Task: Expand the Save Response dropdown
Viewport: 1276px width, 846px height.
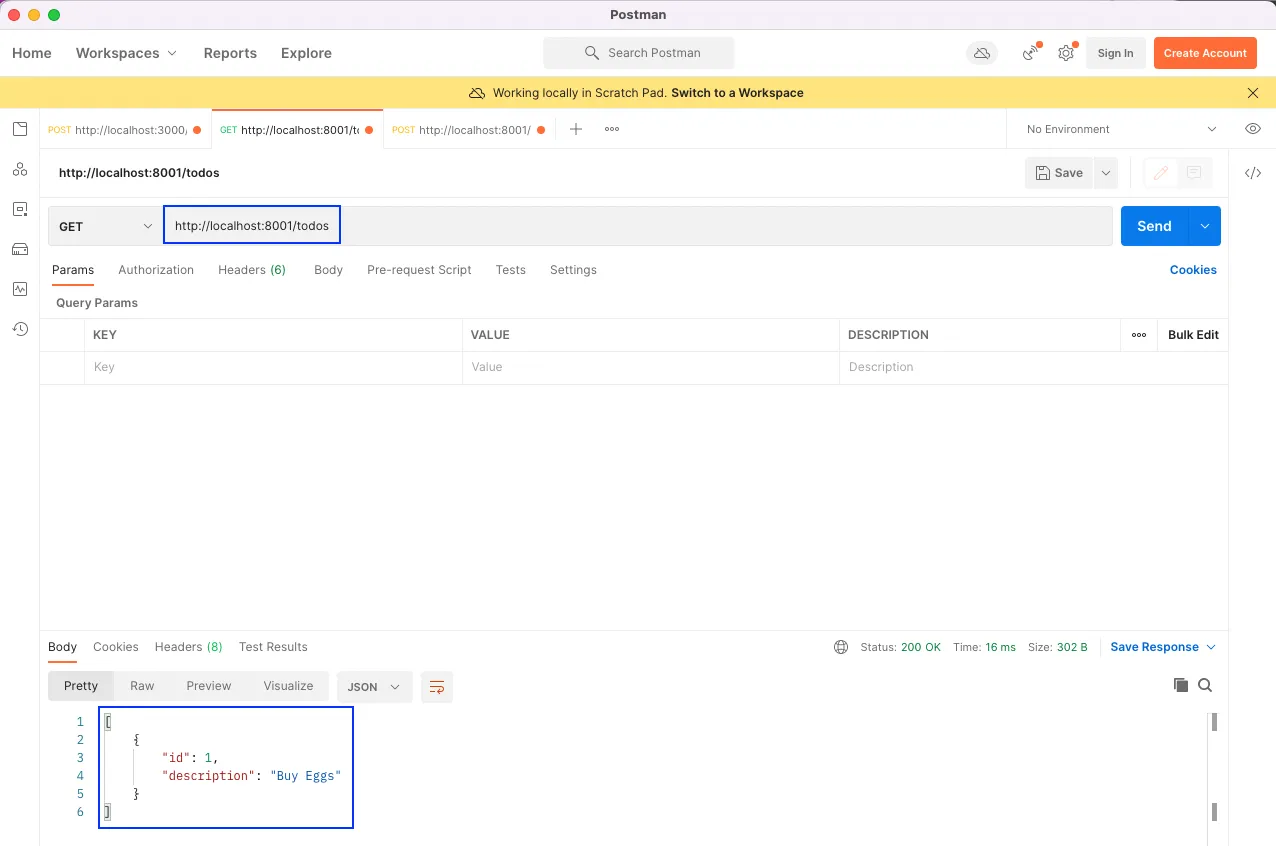Action: coord(1163,647)
